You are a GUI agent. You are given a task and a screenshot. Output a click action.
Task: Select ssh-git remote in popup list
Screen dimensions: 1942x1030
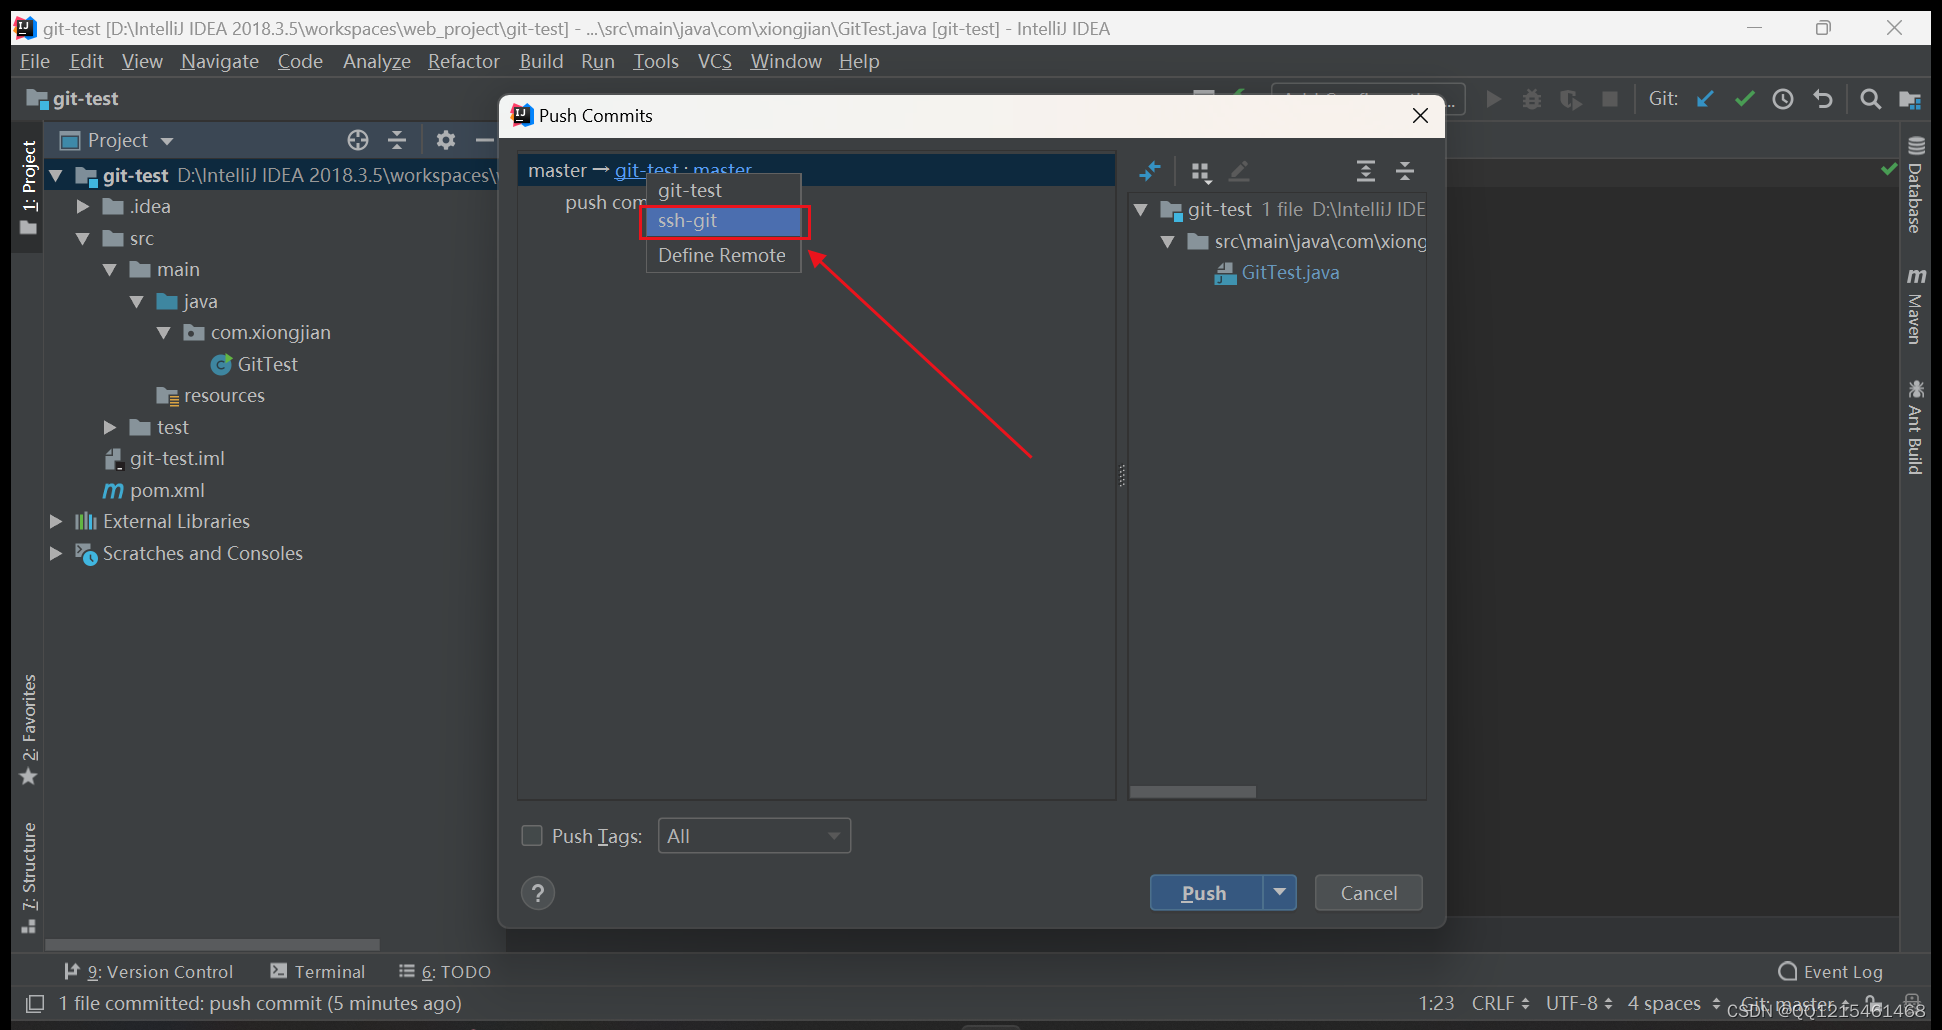point(724,221)
